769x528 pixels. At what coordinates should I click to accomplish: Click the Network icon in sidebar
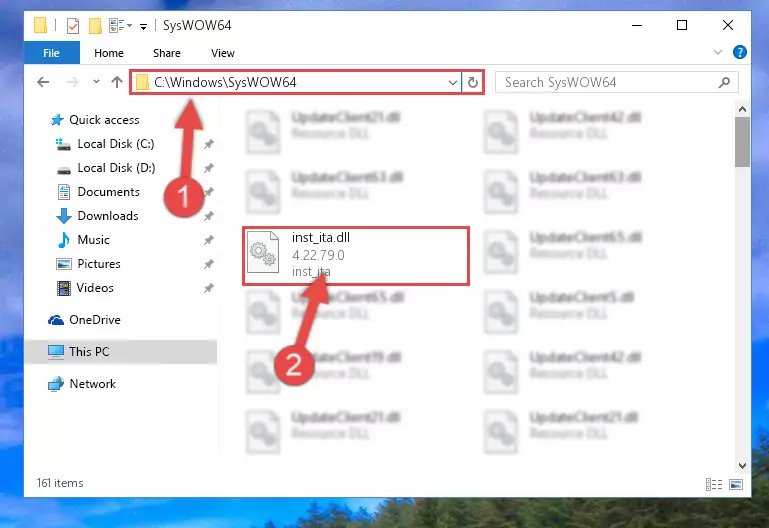pos(55,384)
